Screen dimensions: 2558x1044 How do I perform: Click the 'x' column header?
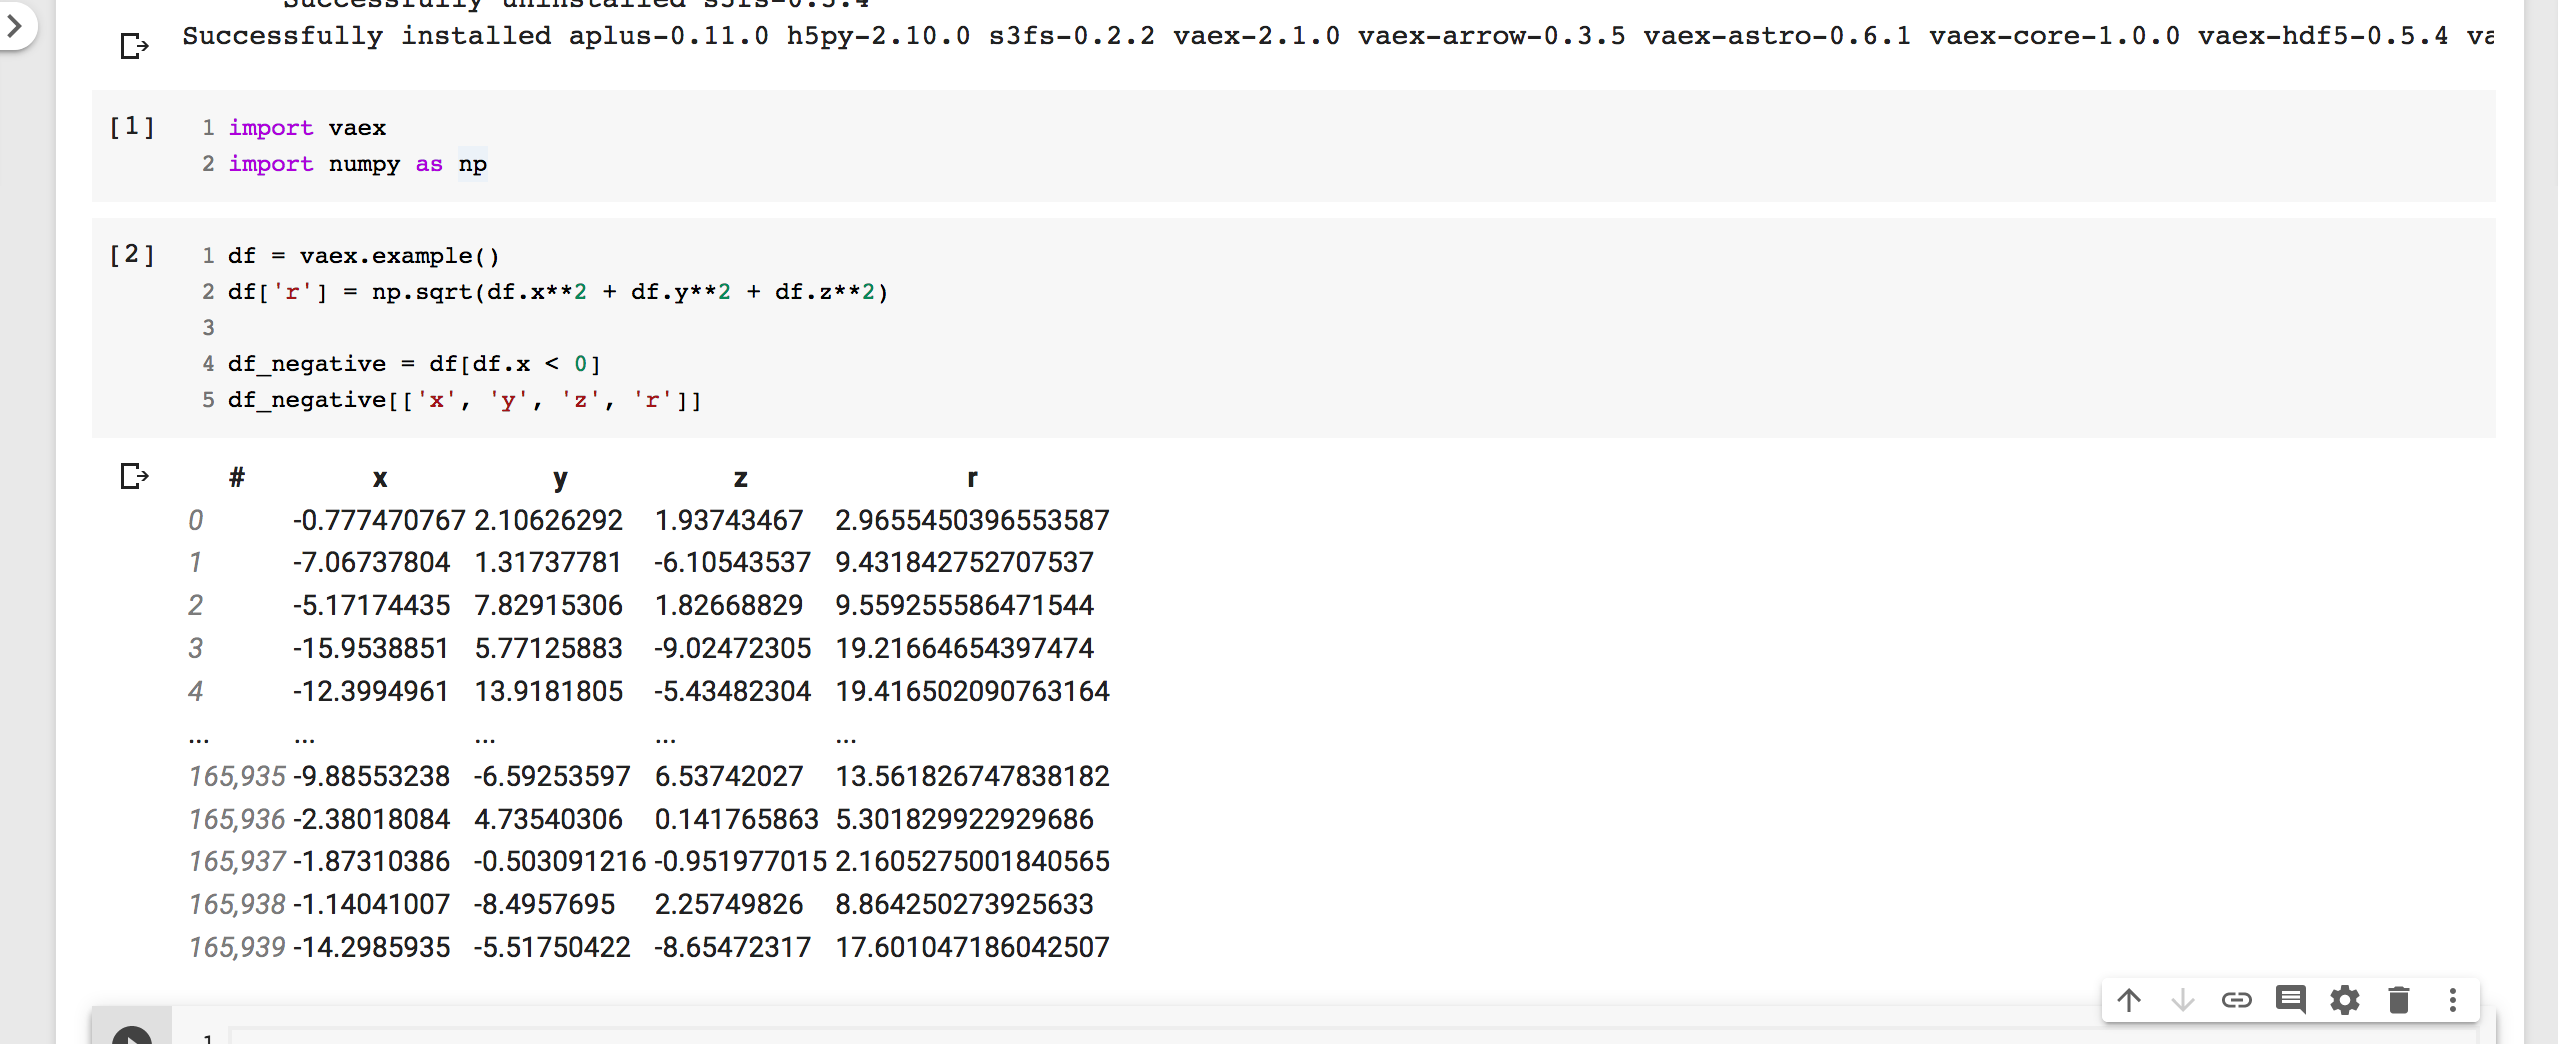point(380,478)
